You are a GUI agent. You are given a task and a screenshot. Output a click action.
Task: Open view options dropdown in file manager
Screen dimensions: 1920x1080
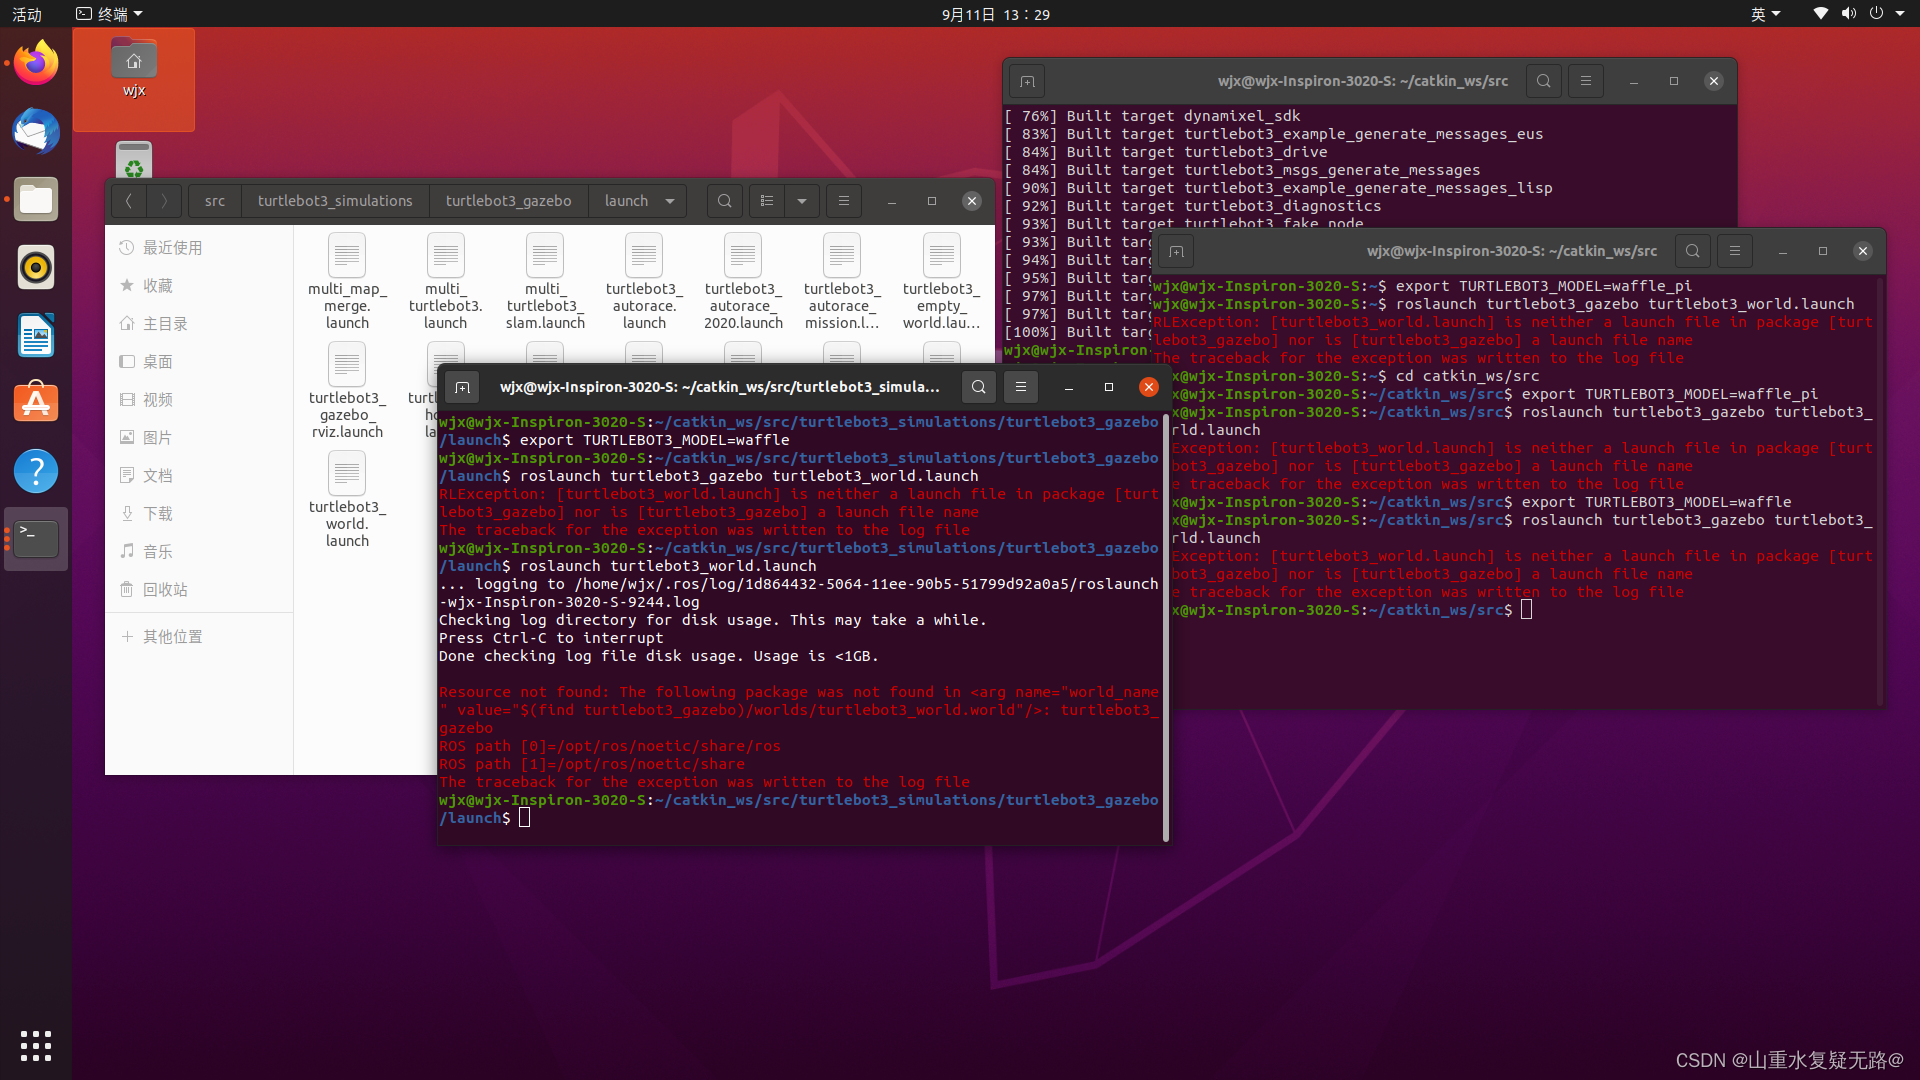802,201
